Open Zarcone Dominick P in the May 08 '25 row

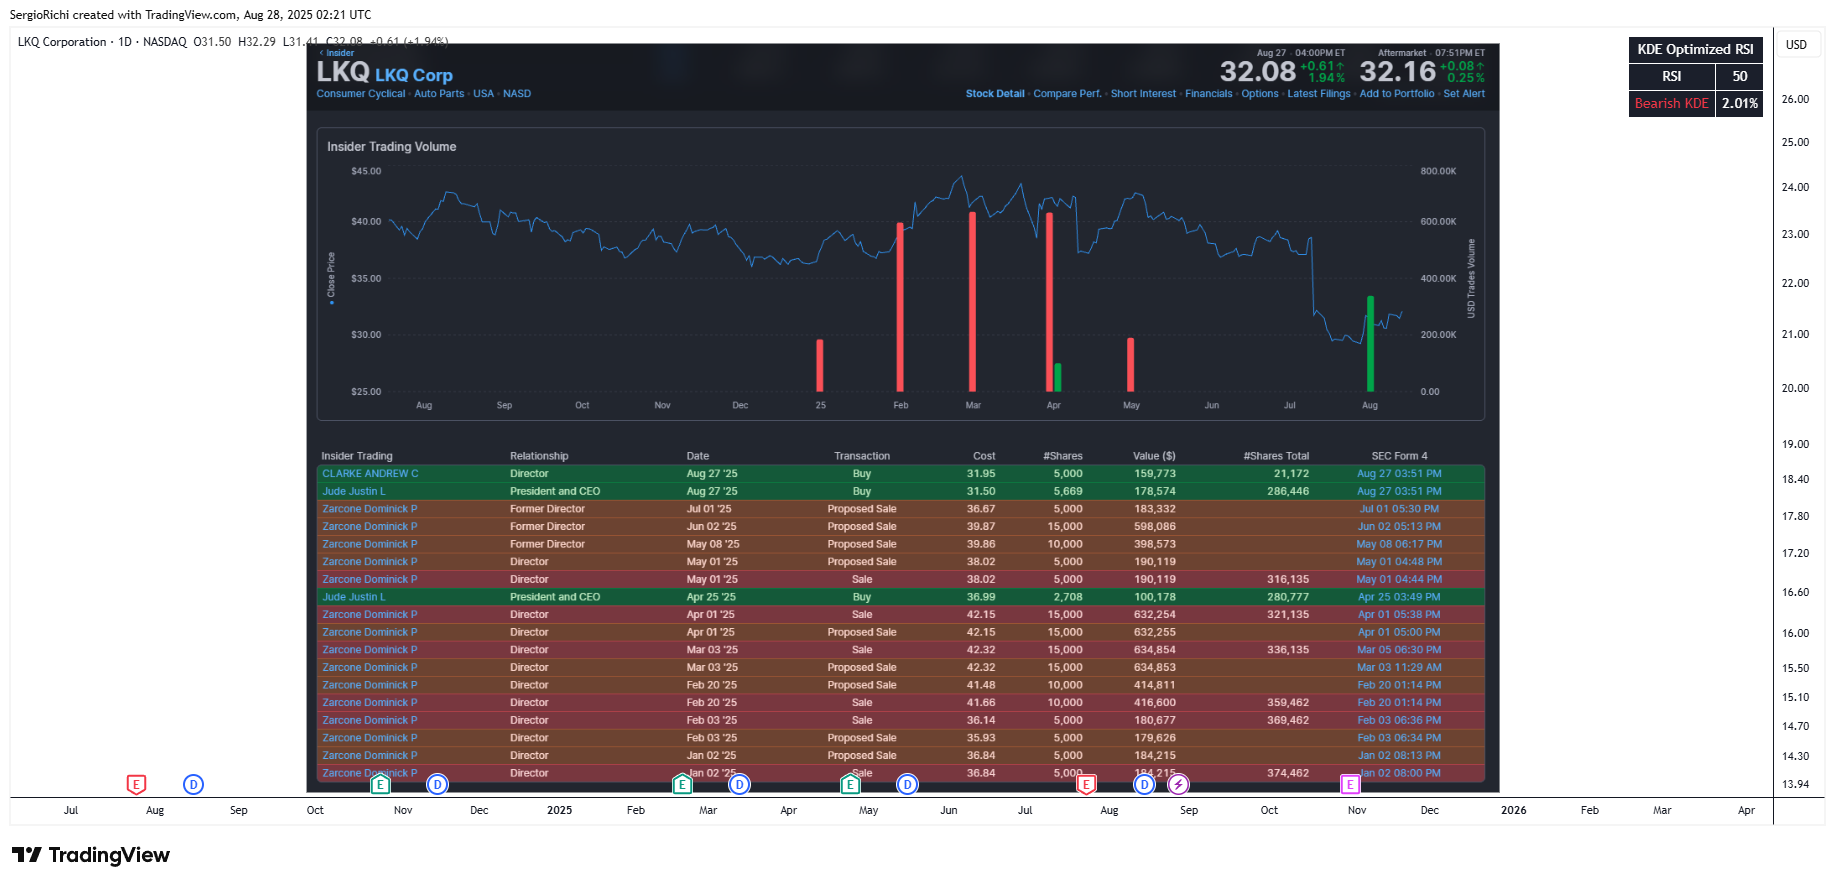[x=370, y=544]
